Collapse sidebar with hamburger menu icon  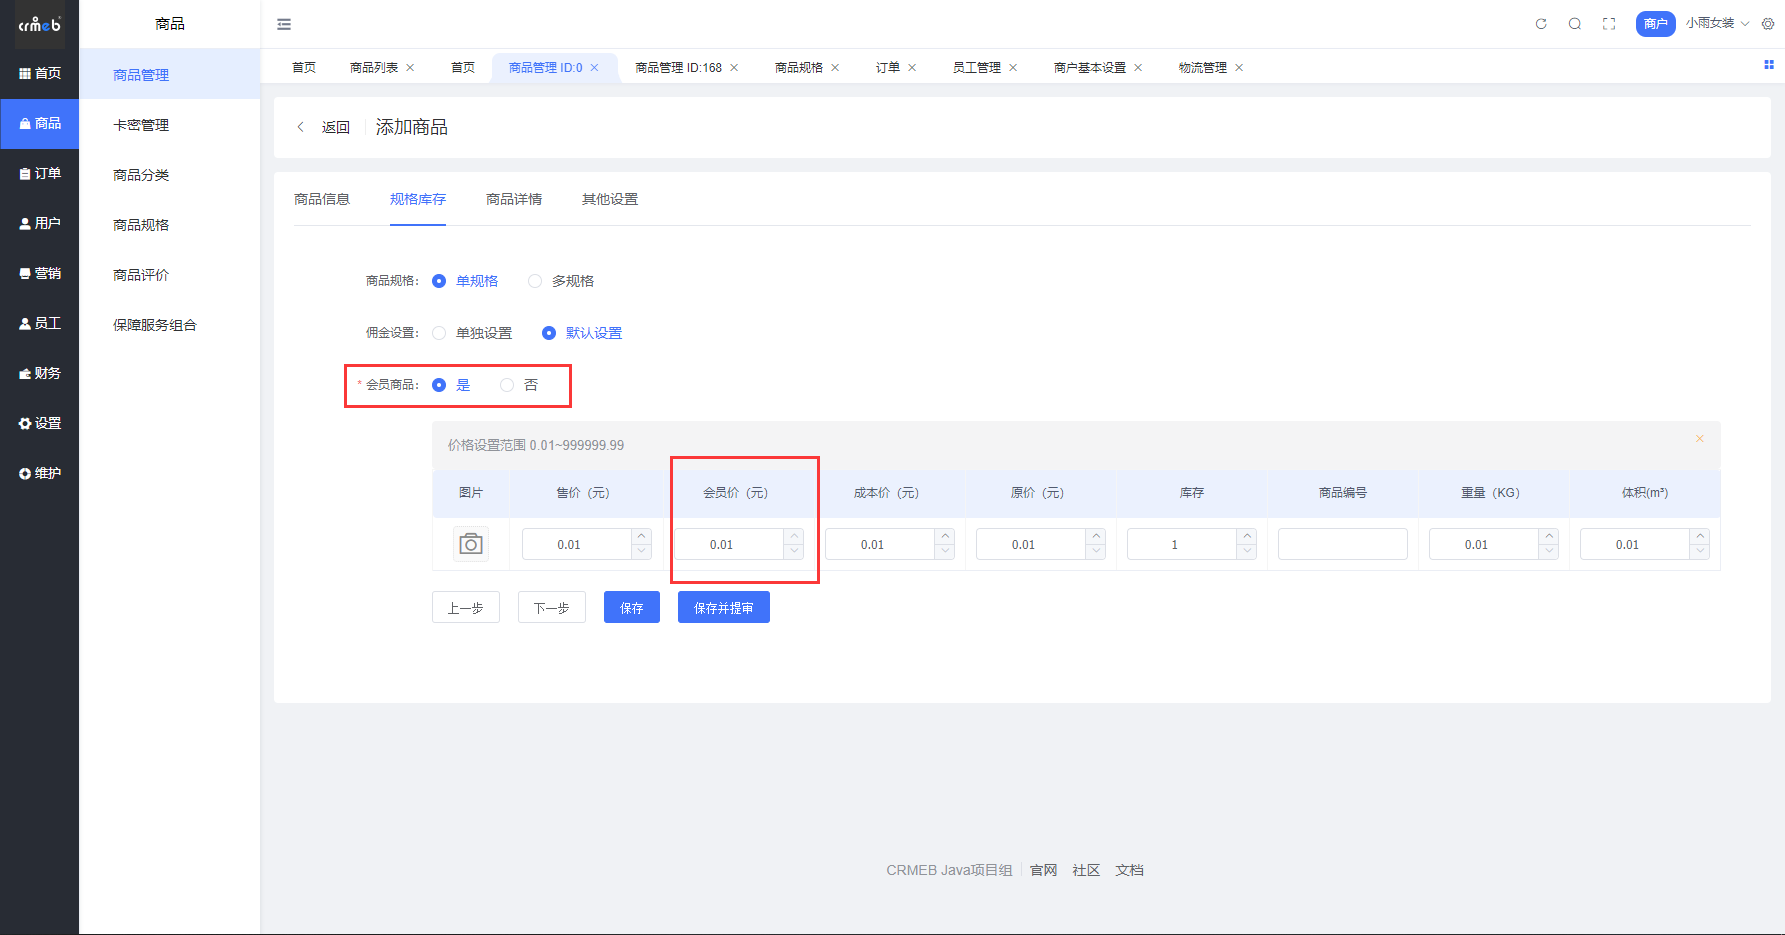click(284, 24)
